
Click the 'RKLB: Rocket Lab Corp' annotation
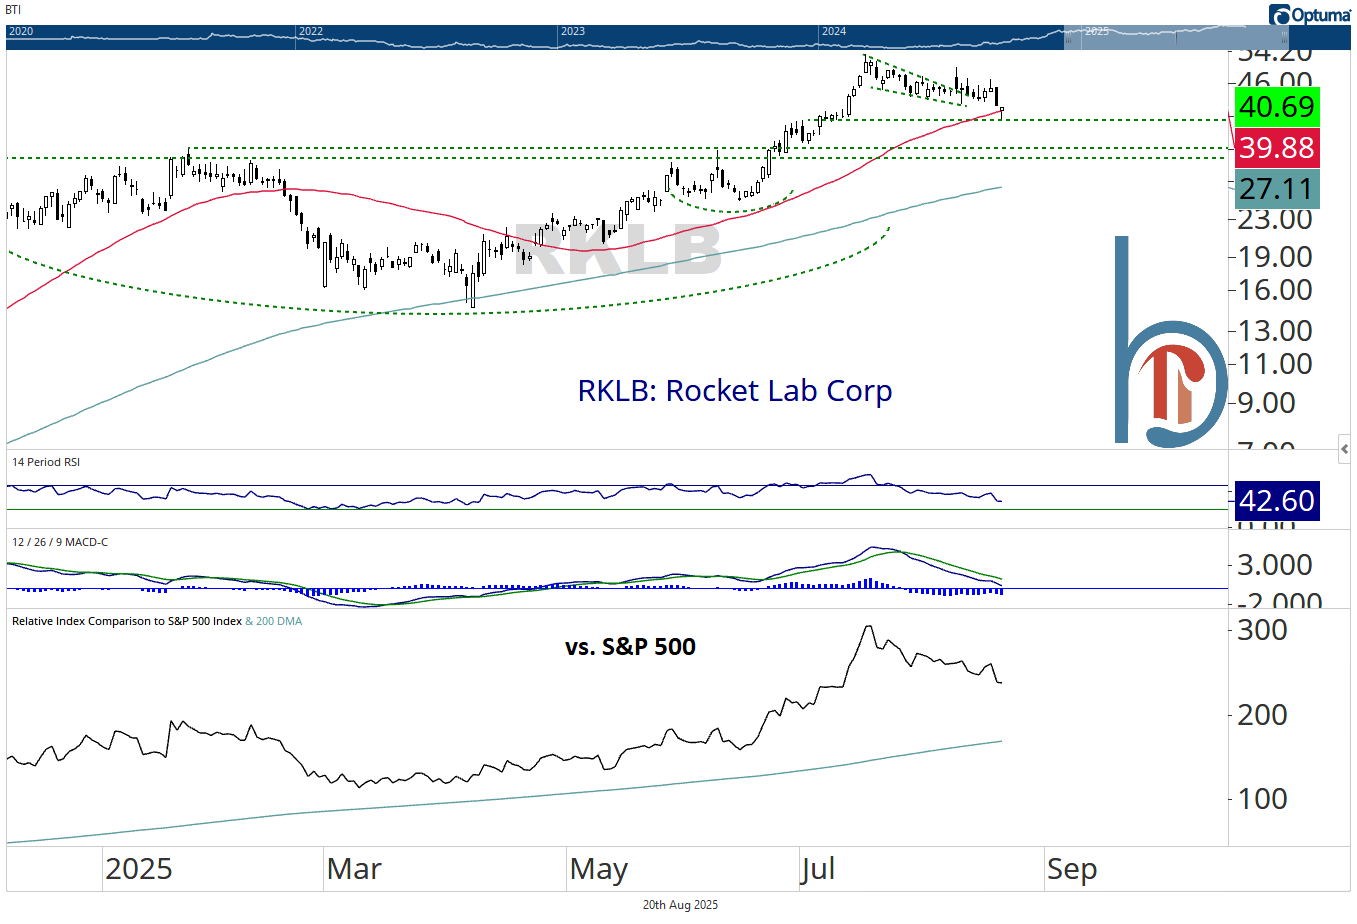(x=735, y=390)
